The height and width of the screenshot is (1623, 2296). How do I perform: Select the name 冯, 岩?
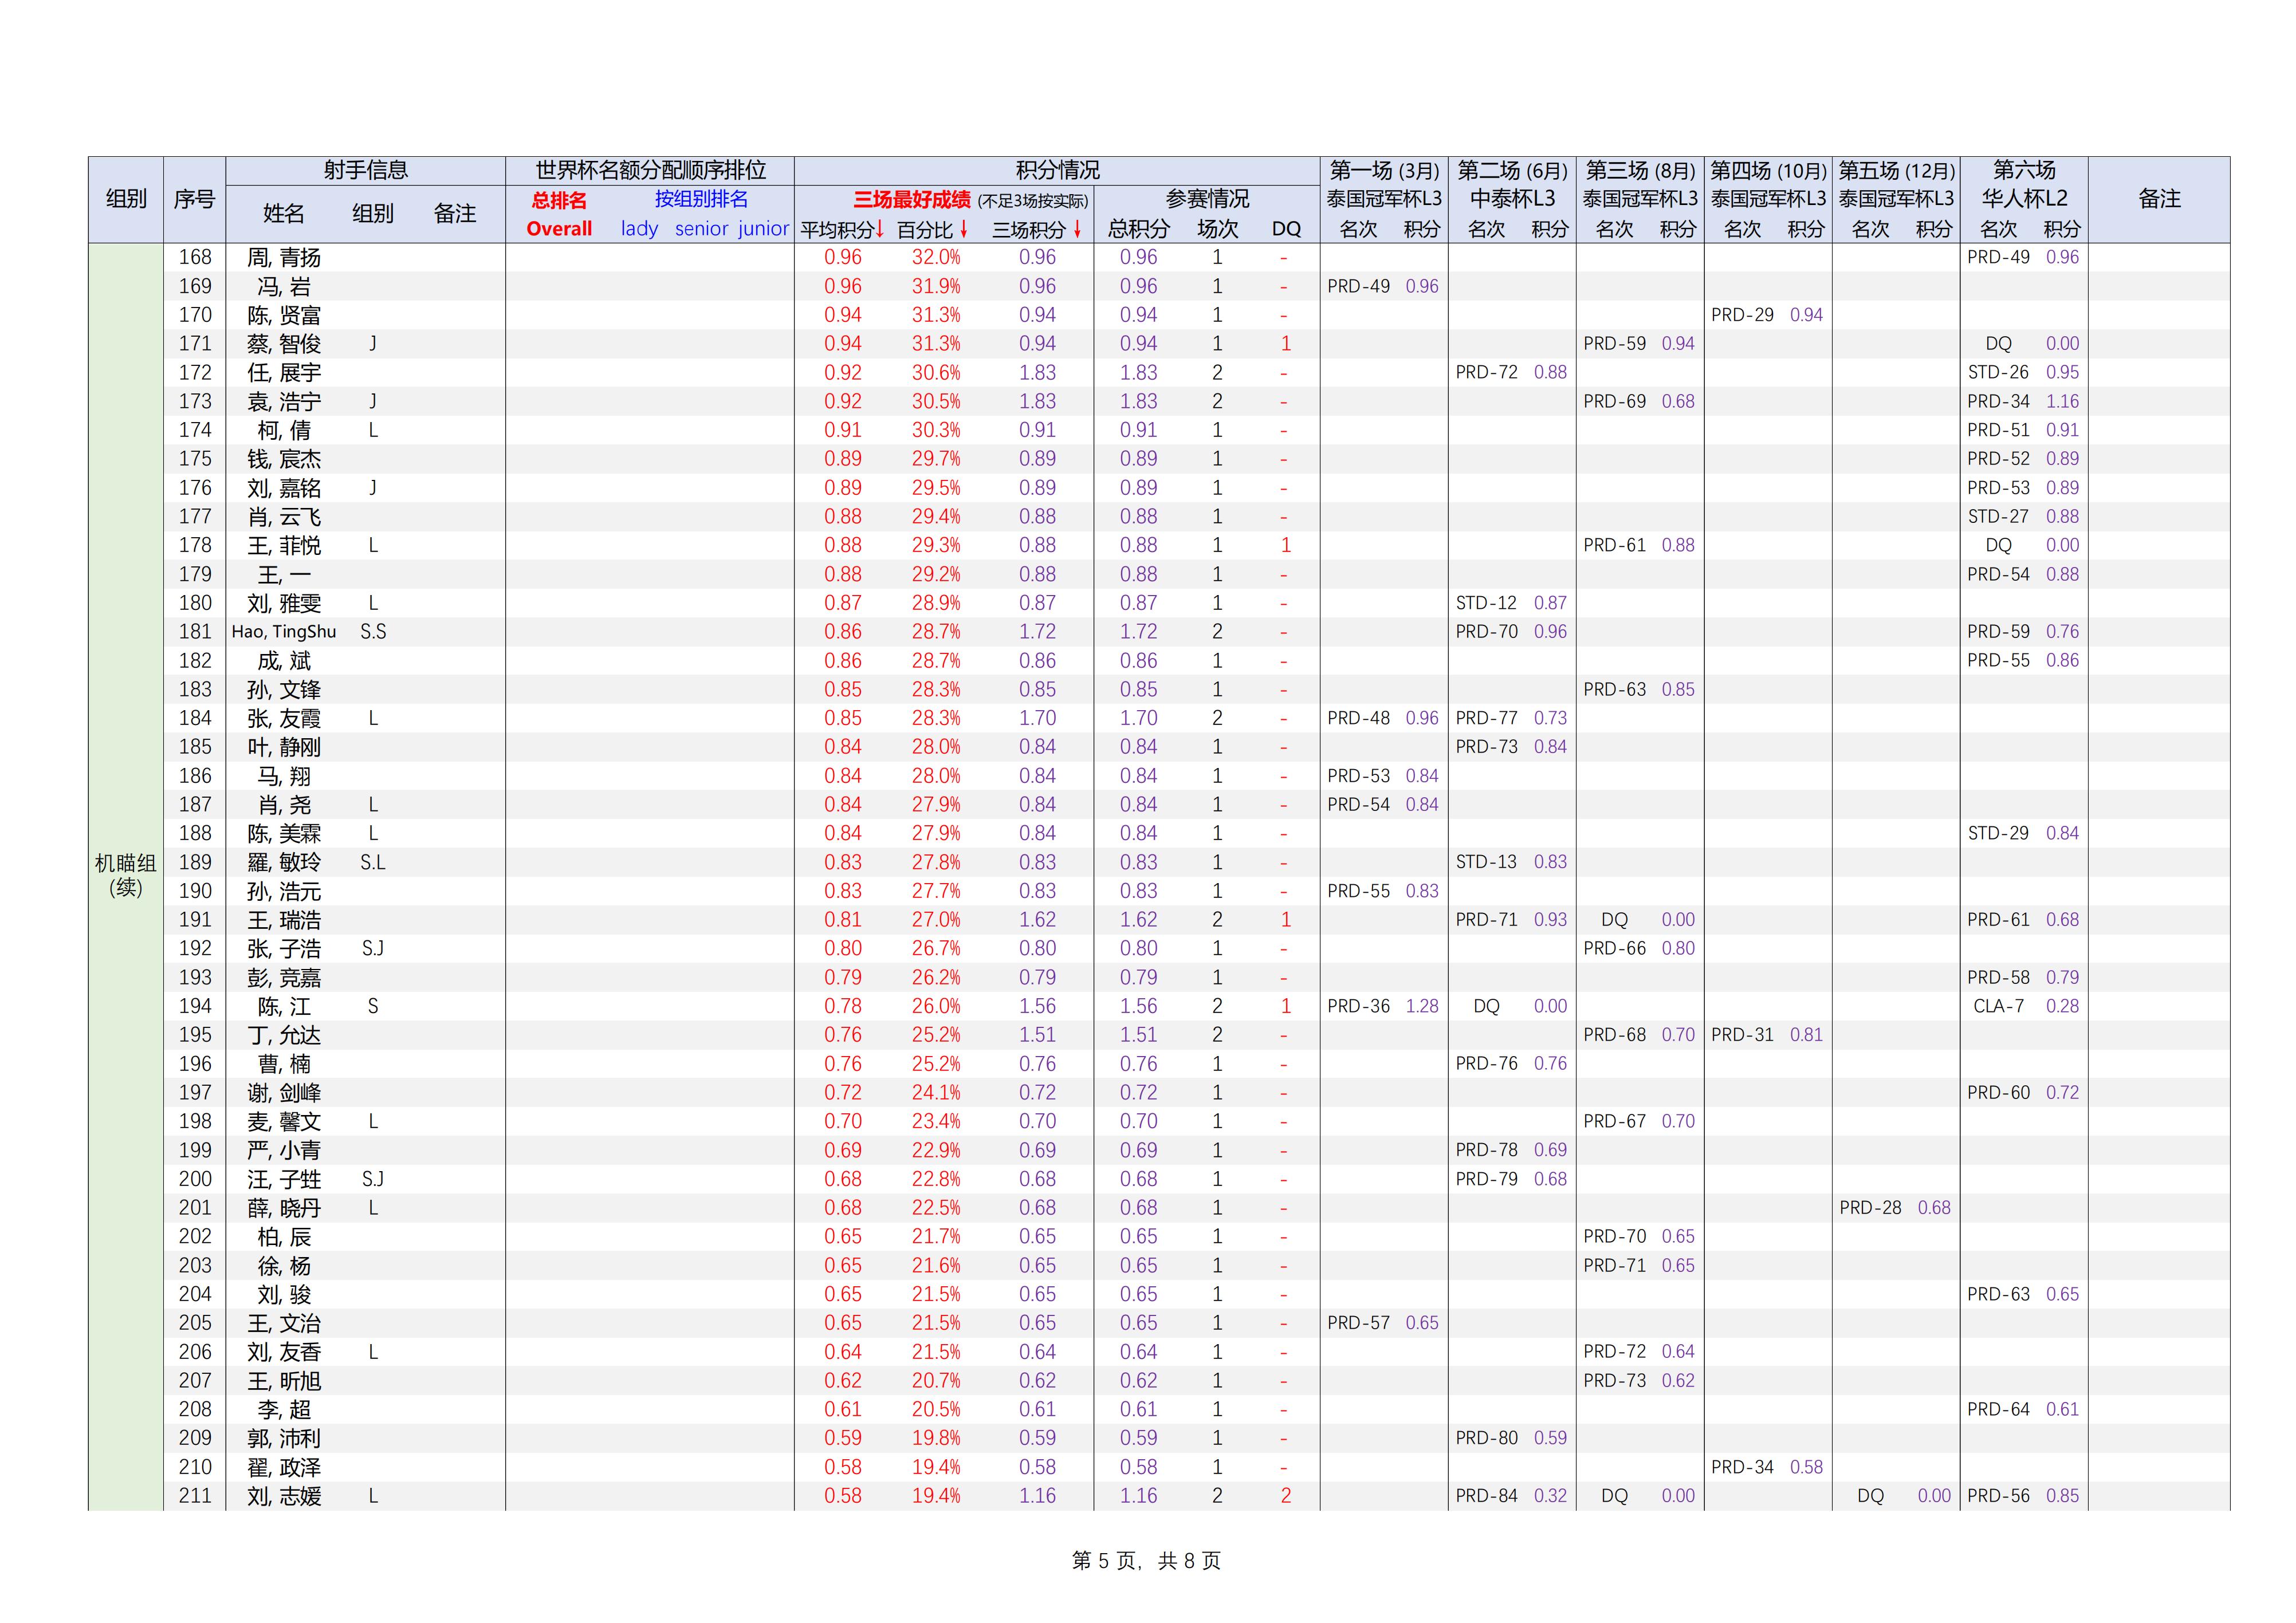click(284, 287)
